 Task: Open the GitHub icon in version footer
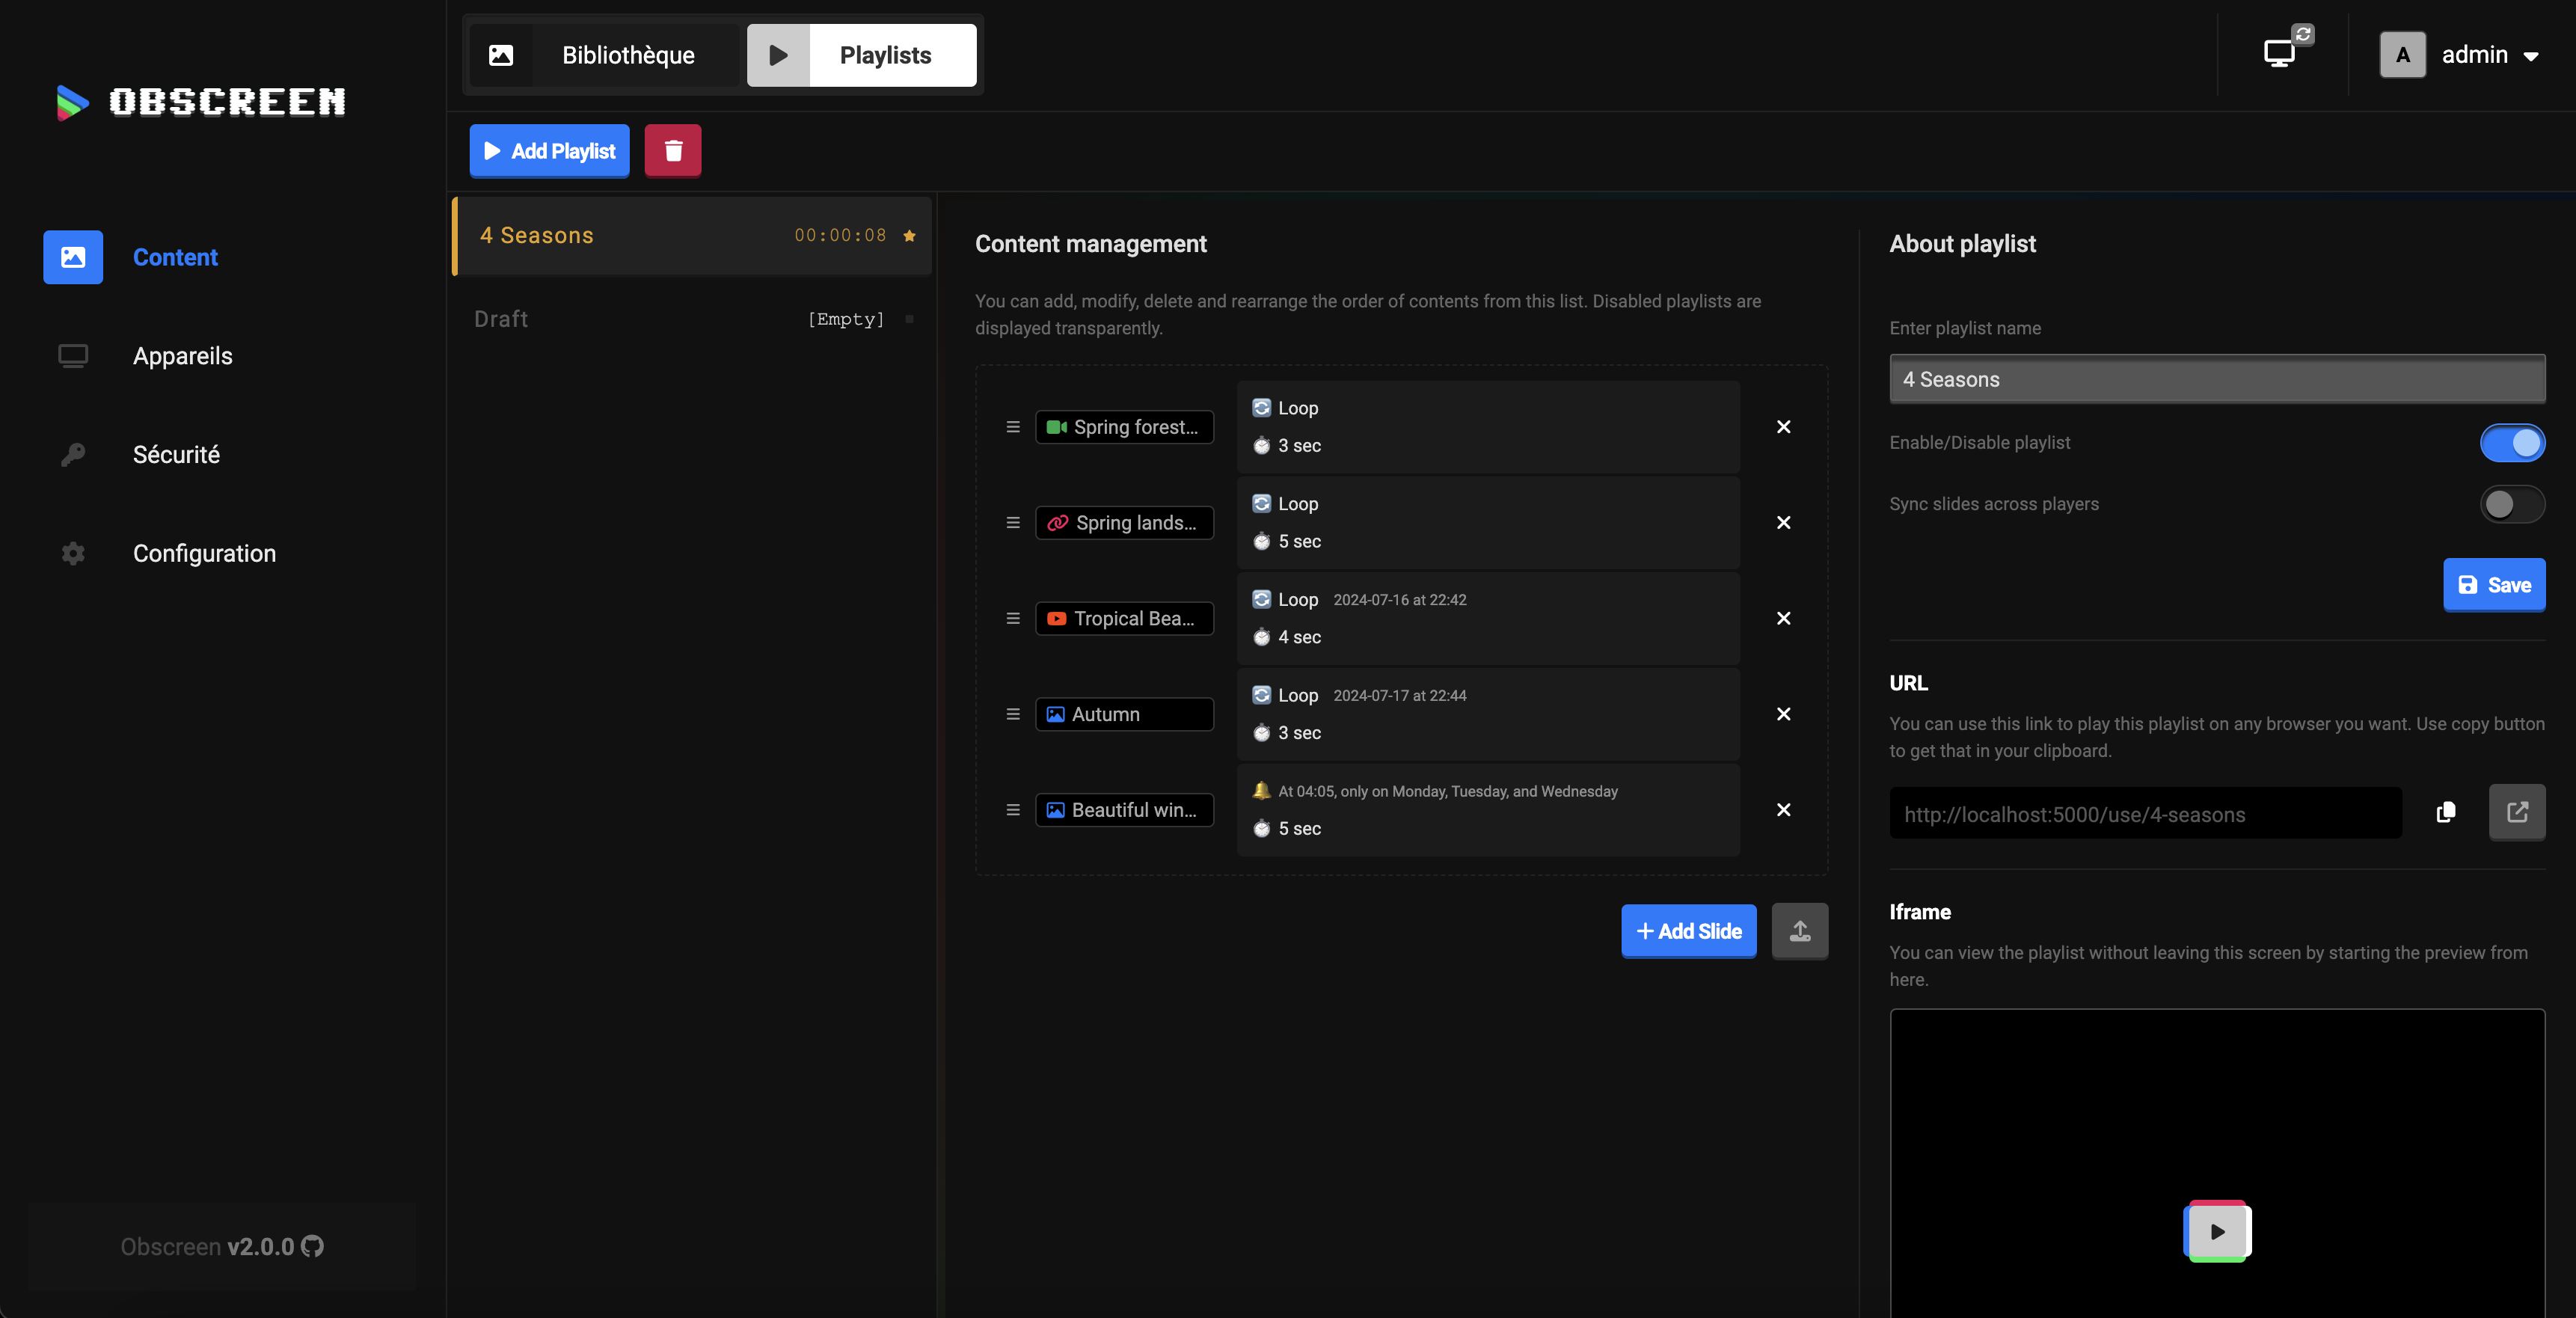point(313,1246)
